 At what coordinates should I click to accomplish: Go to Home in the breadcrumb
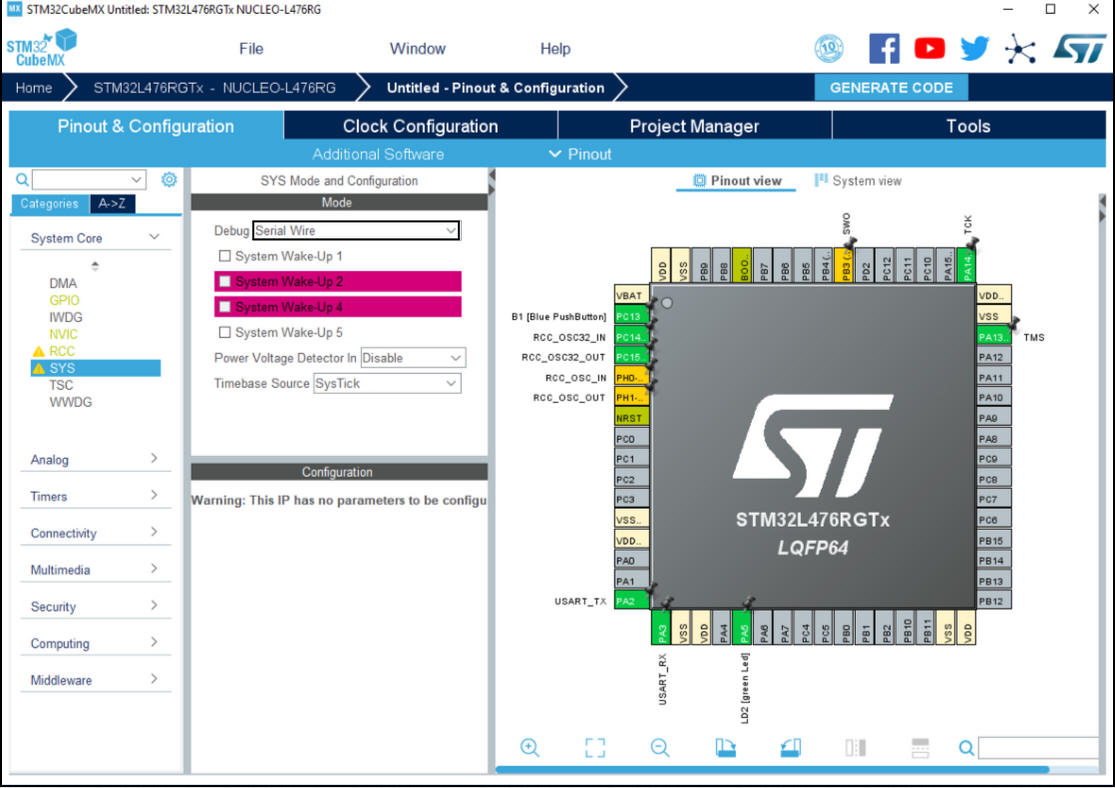point(34,88)
